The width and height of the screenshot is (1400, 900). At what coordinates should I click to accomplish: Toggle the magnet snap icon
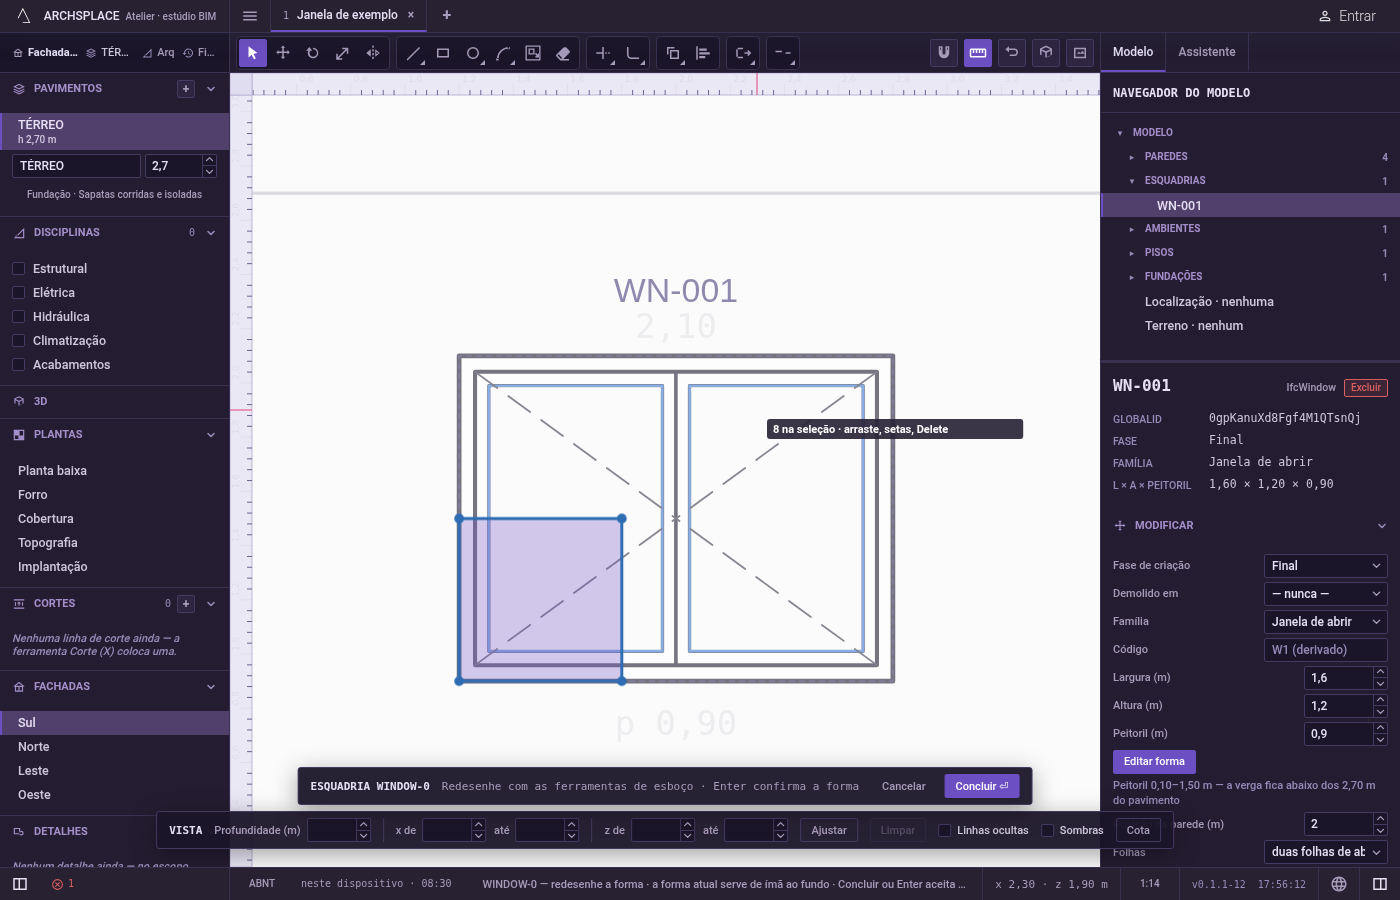[x=943, y=53]
